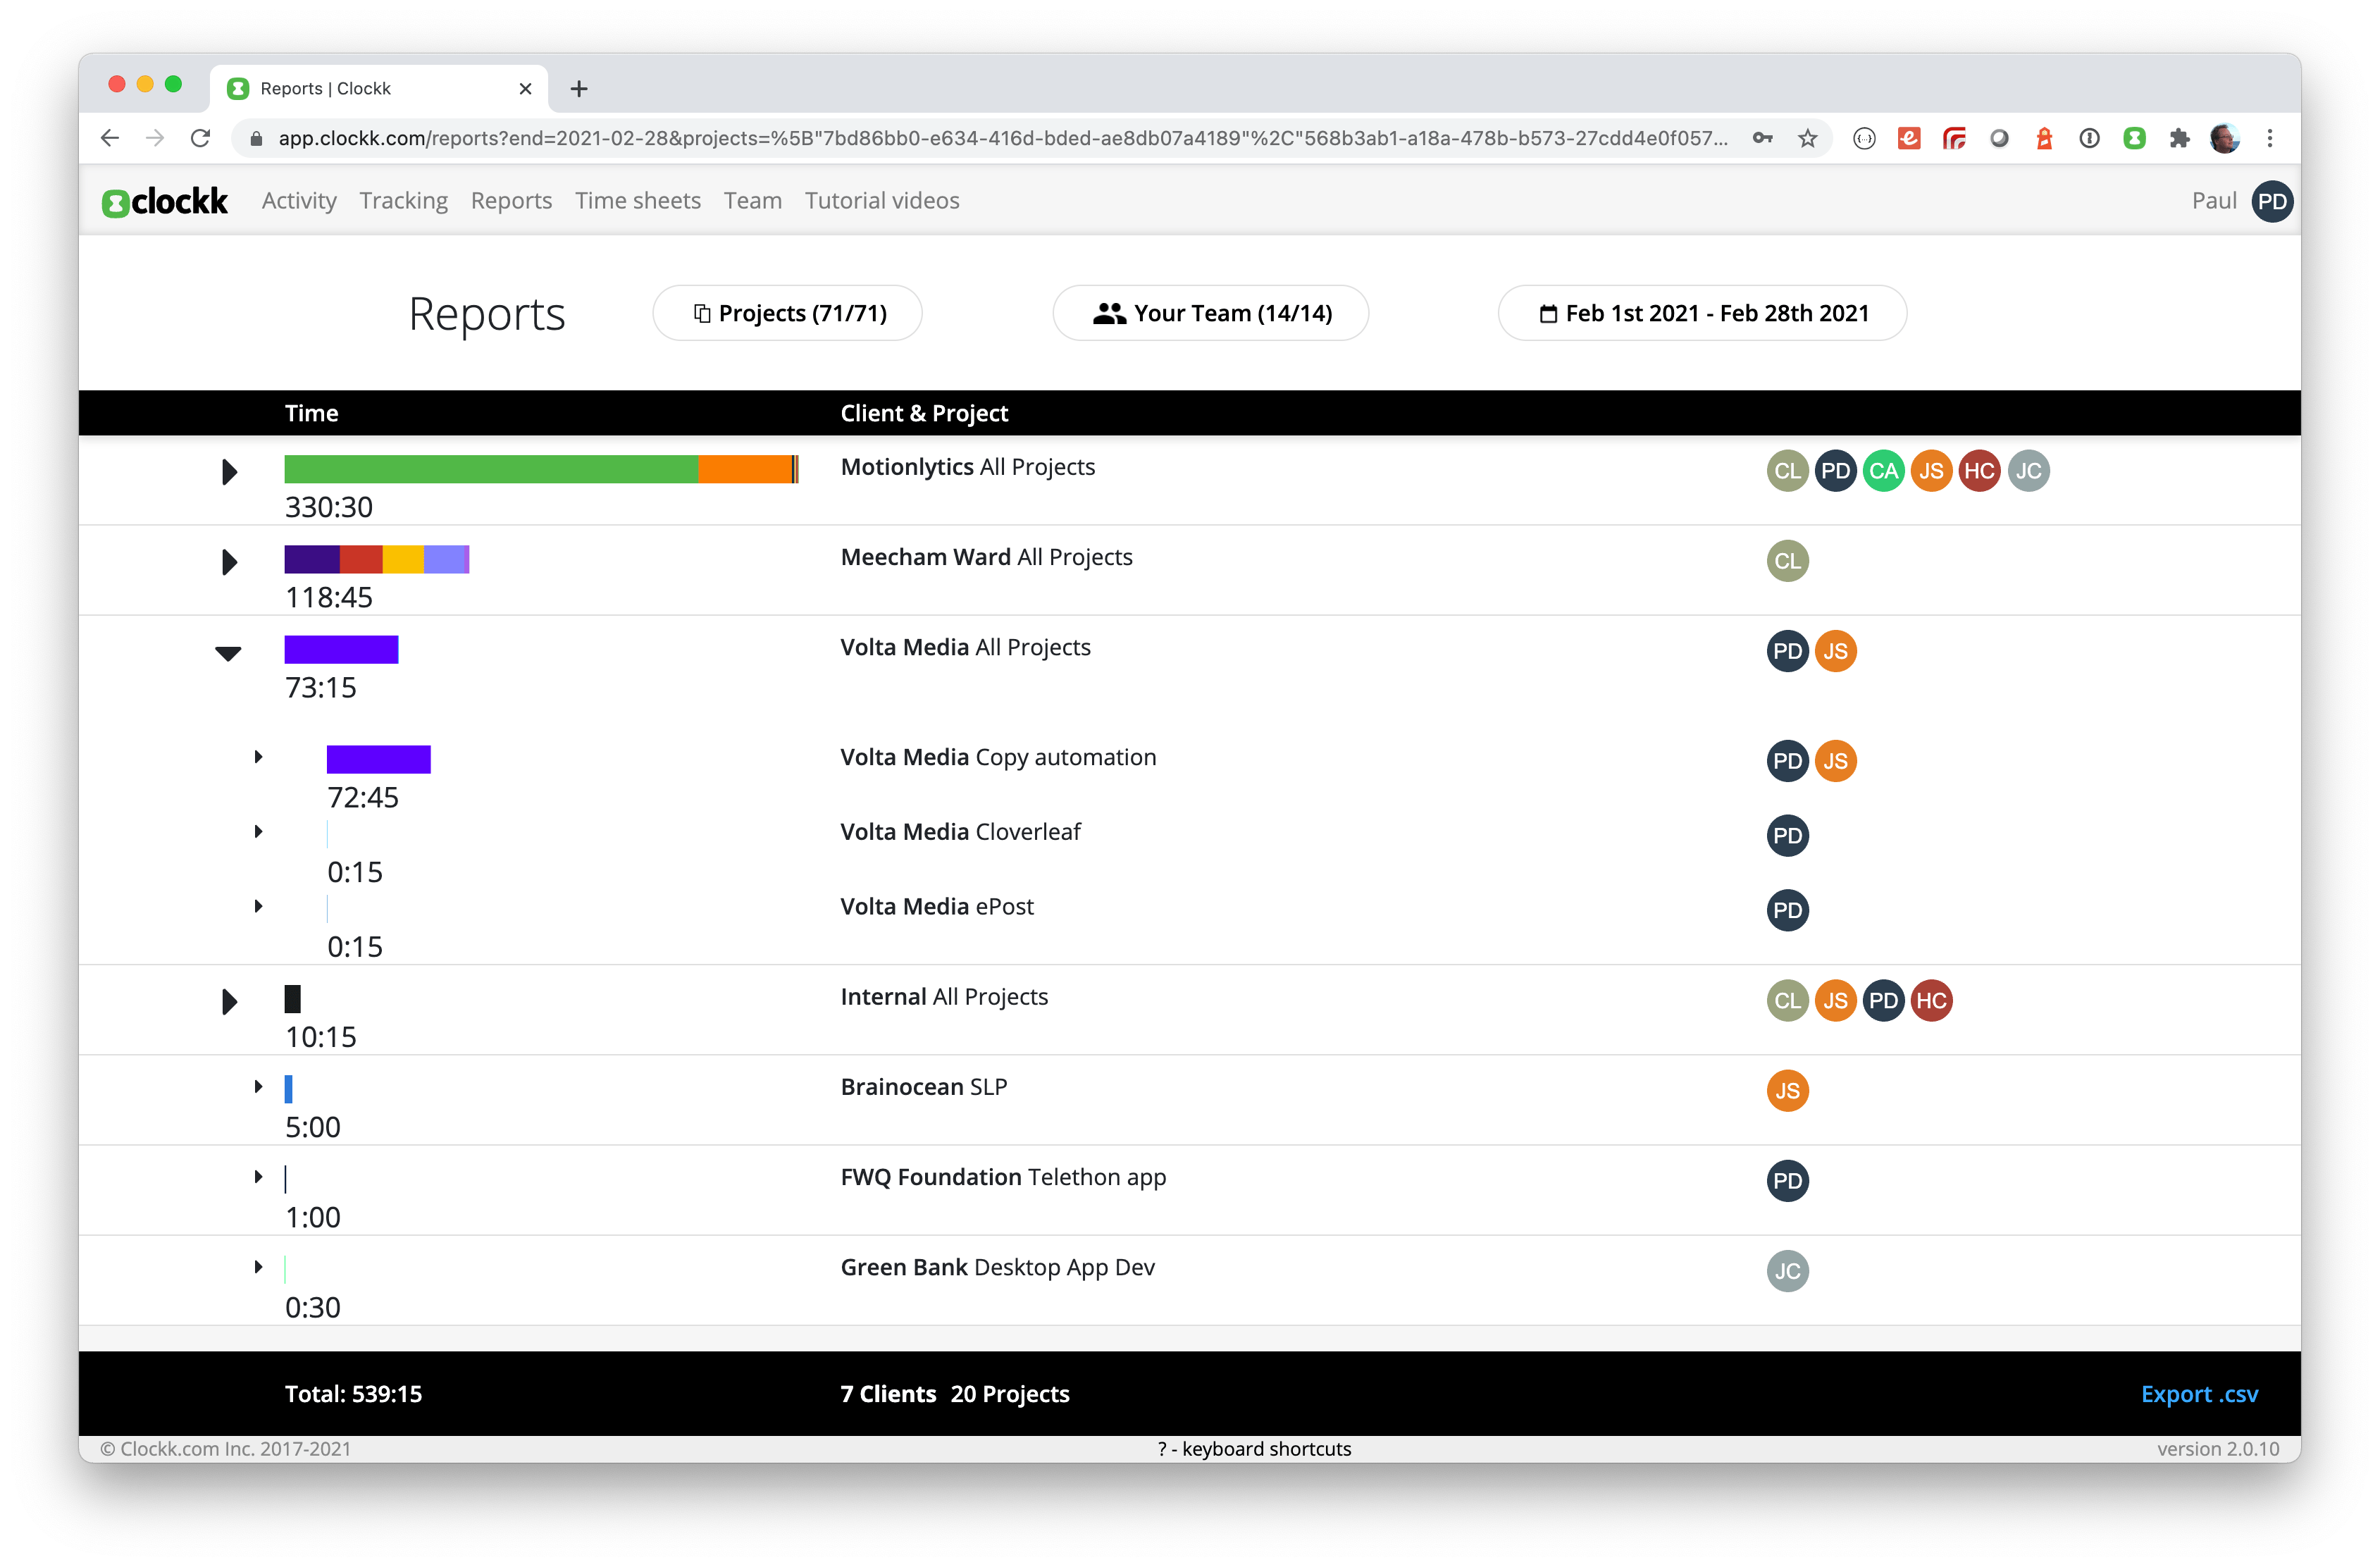Open Reports in the top navigation
Image resolution: width=2380 pixels, height=1567 pixels.
(511, 201)
